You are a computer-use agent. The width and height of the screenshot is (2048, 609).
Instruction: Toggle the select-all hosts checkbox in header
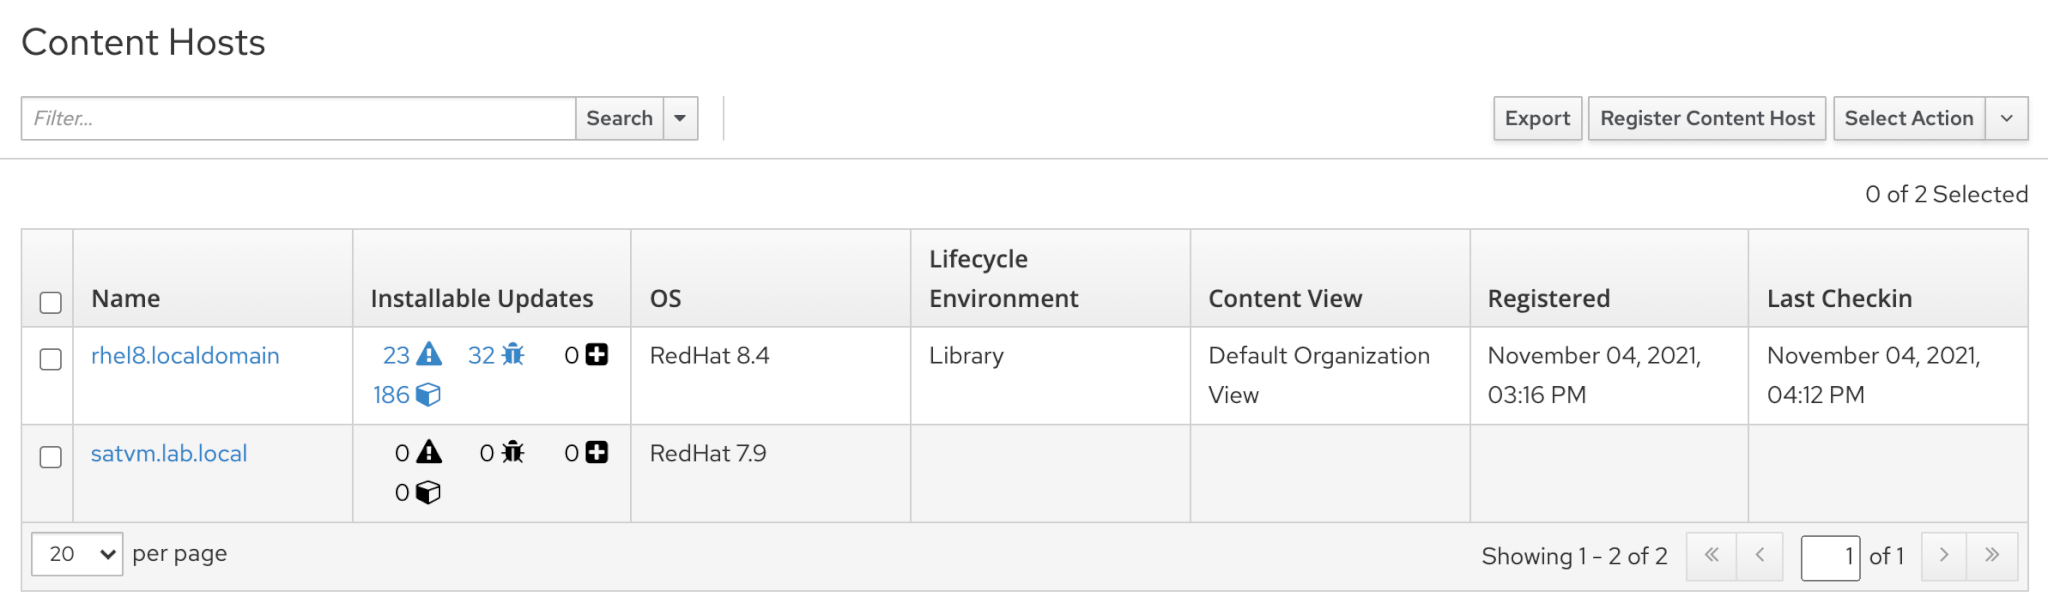[50, 302]
